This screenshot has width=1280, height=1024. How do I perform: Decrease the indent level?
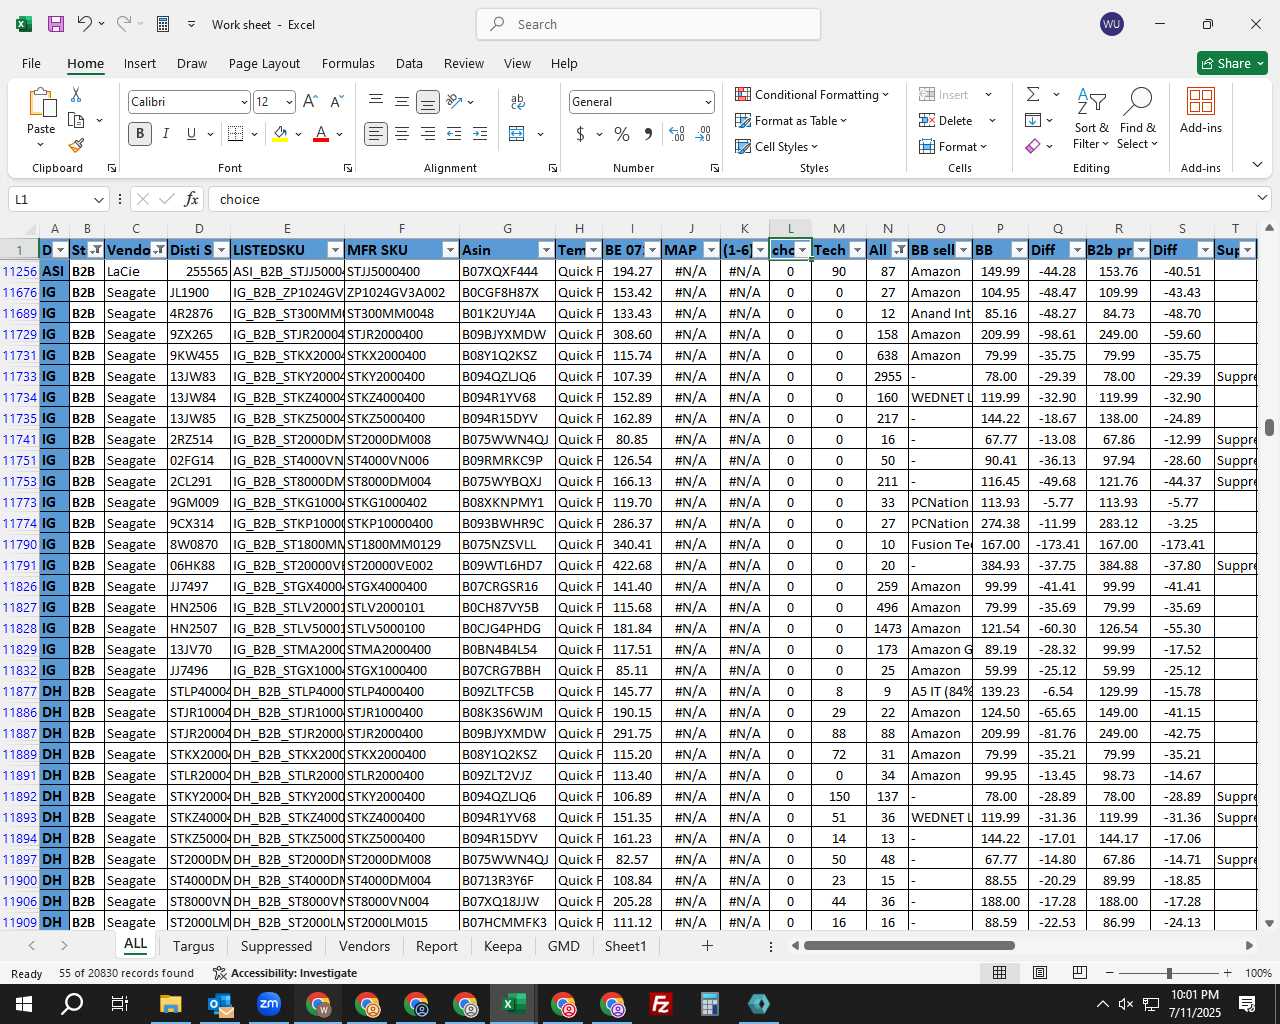pyautogui.click(x=454, y=134)
